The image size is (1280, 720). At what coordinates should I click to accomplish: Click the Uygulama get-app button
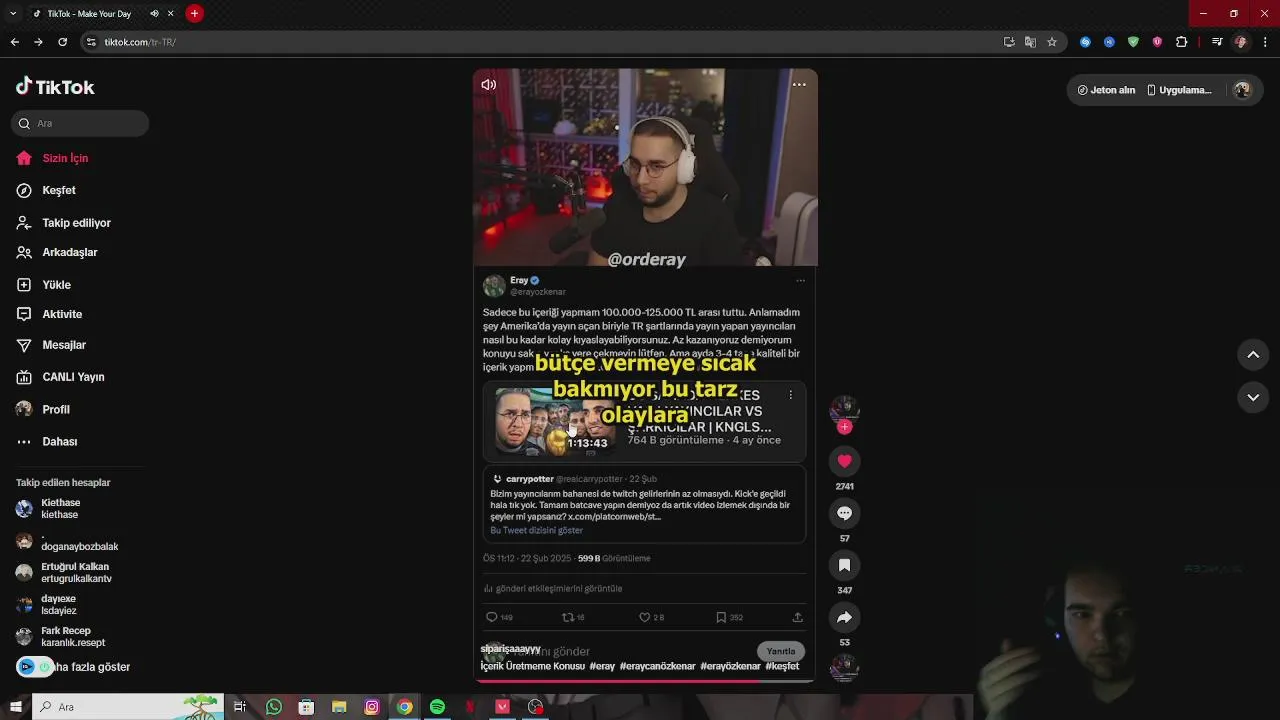tap(1179, 90)
